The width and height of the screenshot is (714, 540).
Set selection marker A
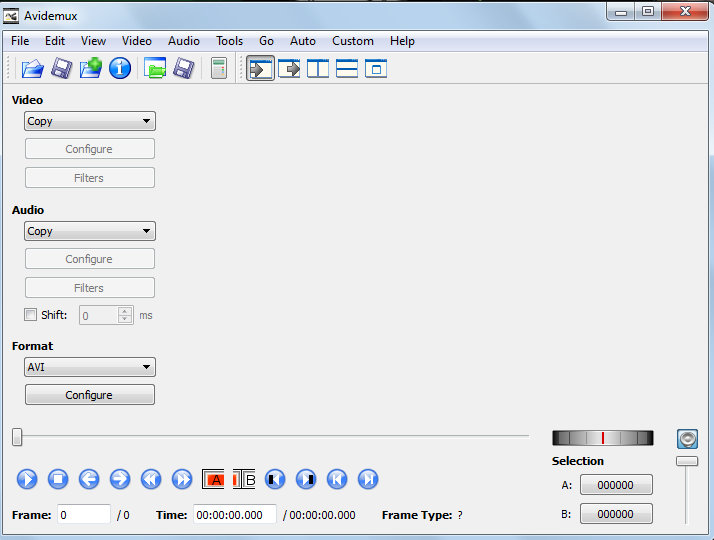point(213,479)
